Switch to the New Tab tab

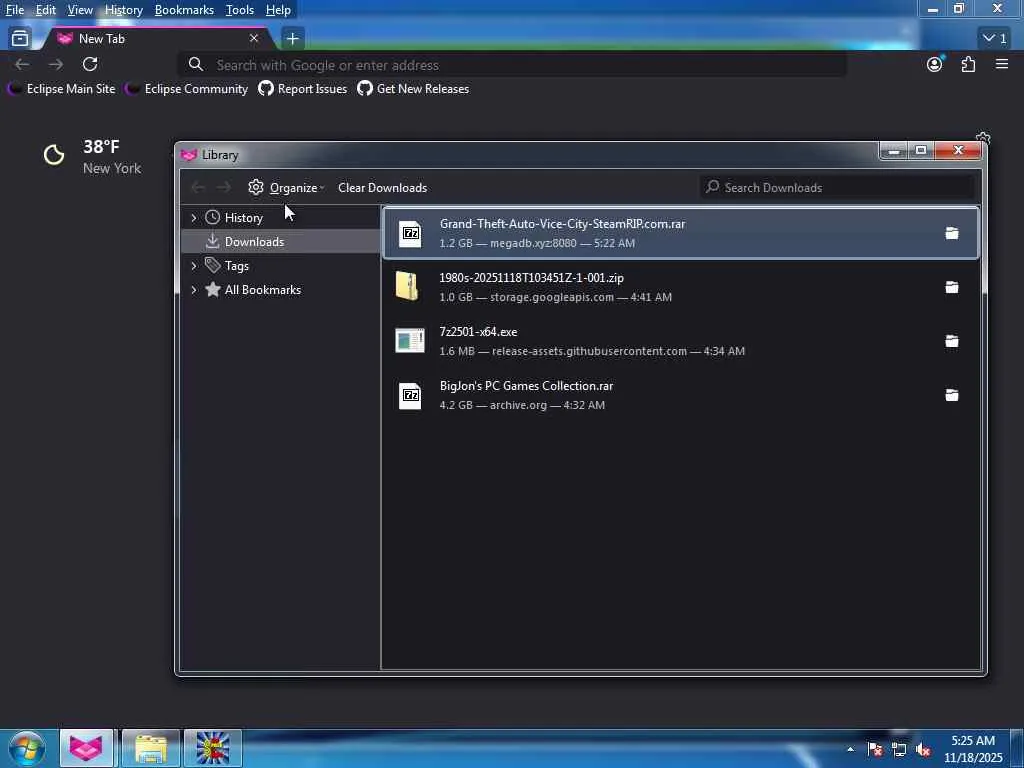tap(157, 39)
